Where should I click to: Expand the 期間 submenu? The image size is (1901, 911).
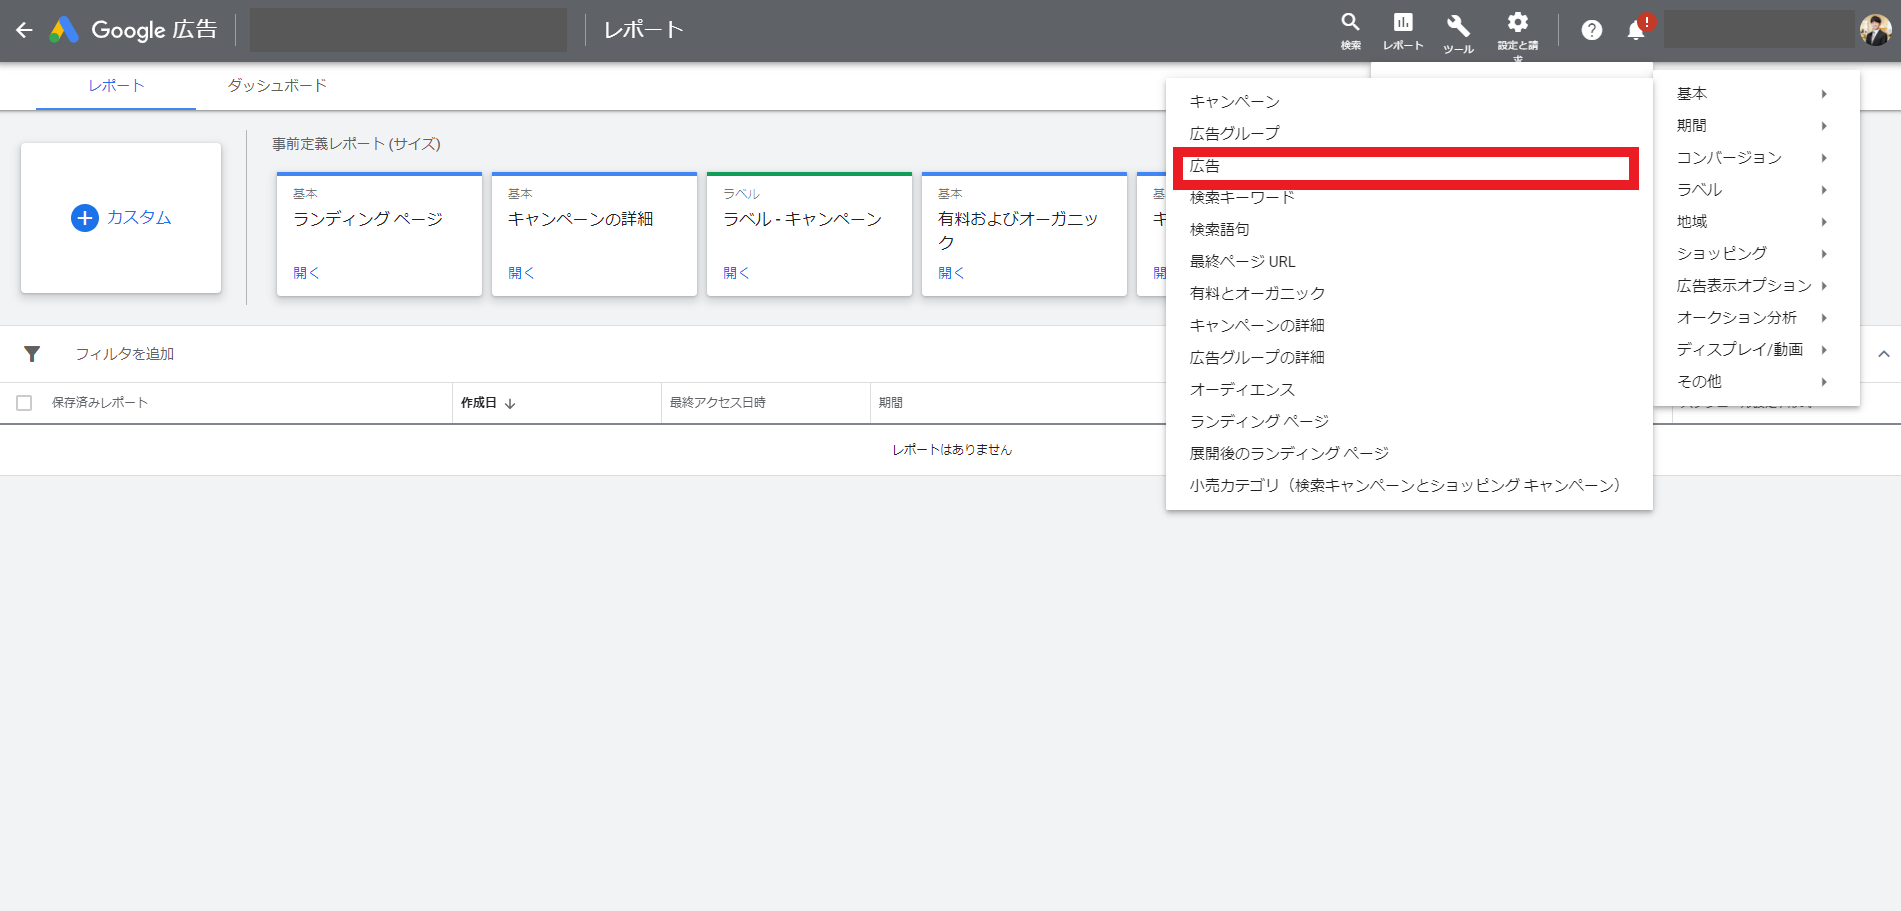pyautogui.click(x=1756, y=126)
